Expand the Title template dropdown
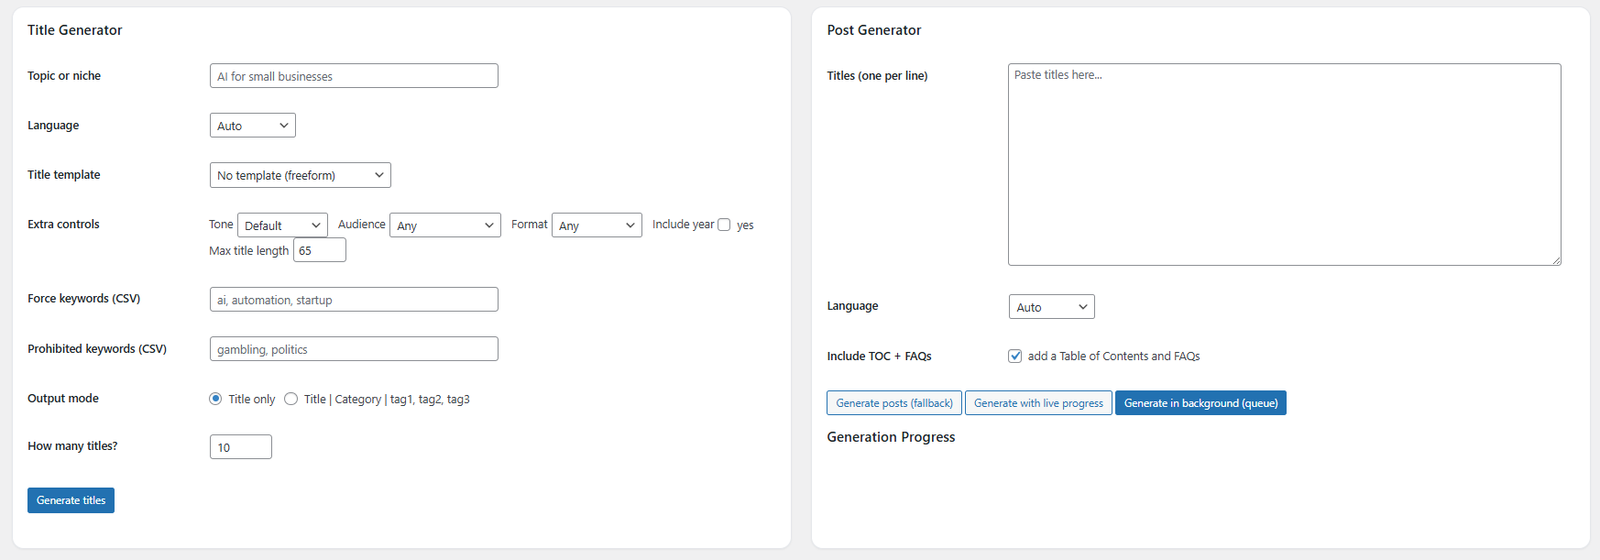Screen dimensions: 1600x560 tap(300, 176)
